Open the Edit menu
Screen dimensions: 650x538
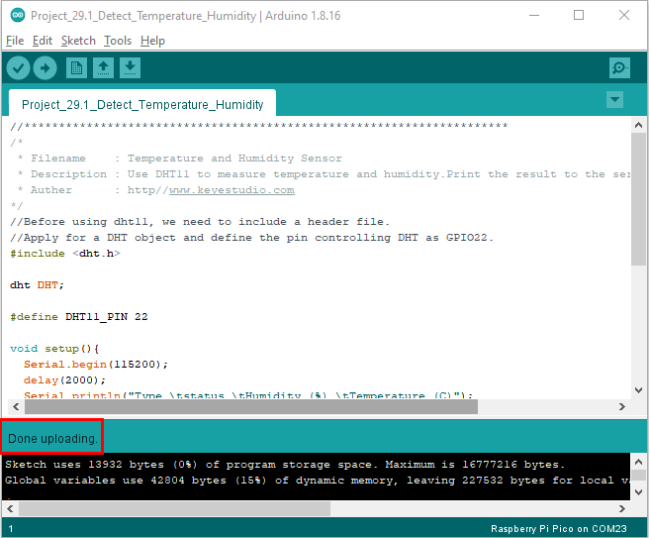[x=42, y=41]
